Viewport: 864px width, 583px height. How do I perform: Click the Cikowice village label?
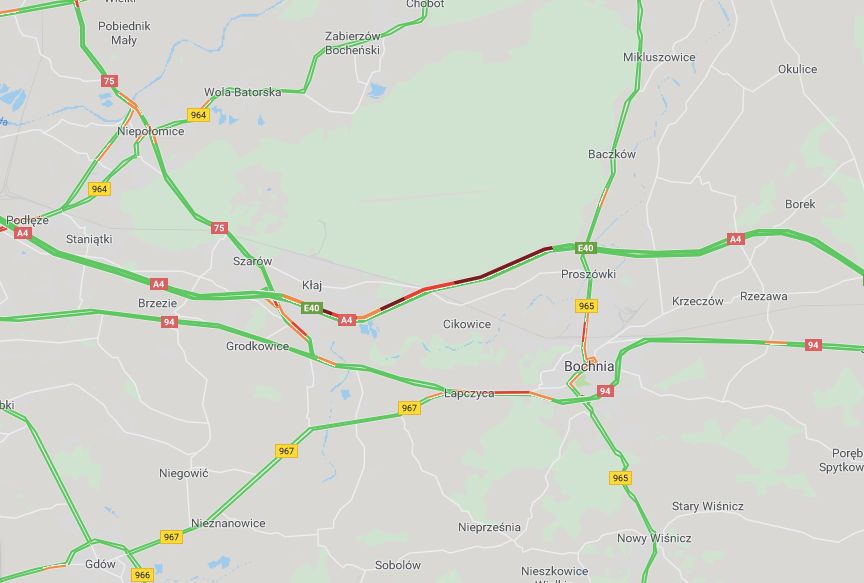(467, 324)
